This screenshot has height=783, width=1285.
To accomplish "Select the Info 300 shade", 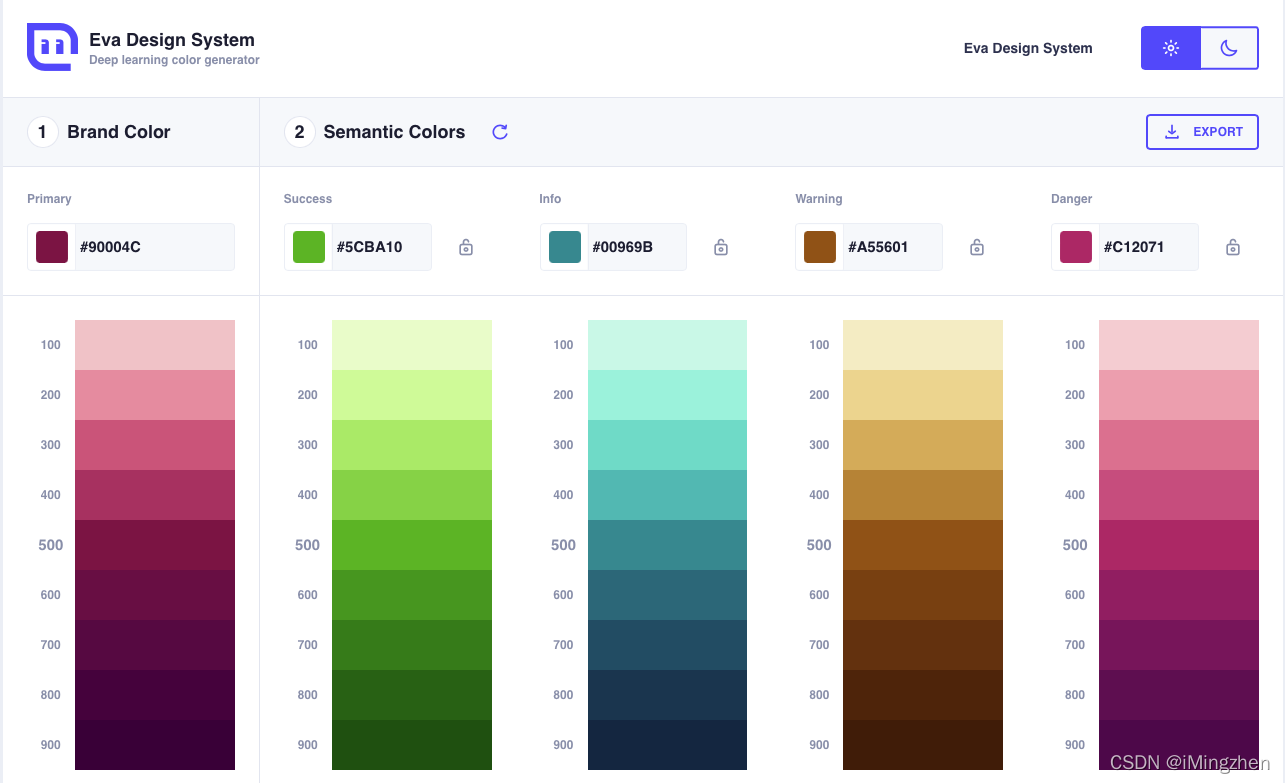I will pos(667,445).
